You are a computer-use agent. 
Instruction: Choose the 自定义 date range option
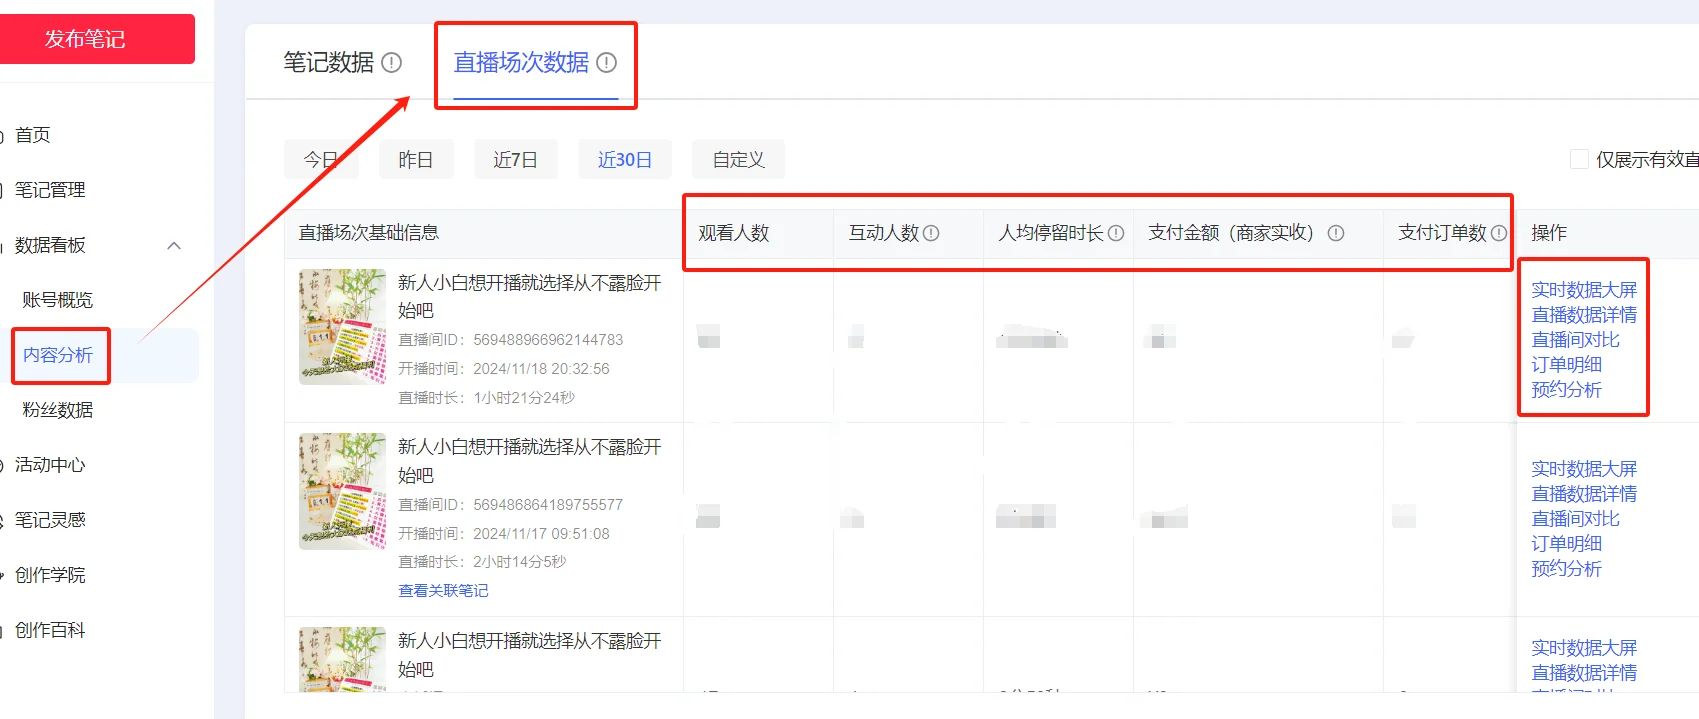click(739, 160)
